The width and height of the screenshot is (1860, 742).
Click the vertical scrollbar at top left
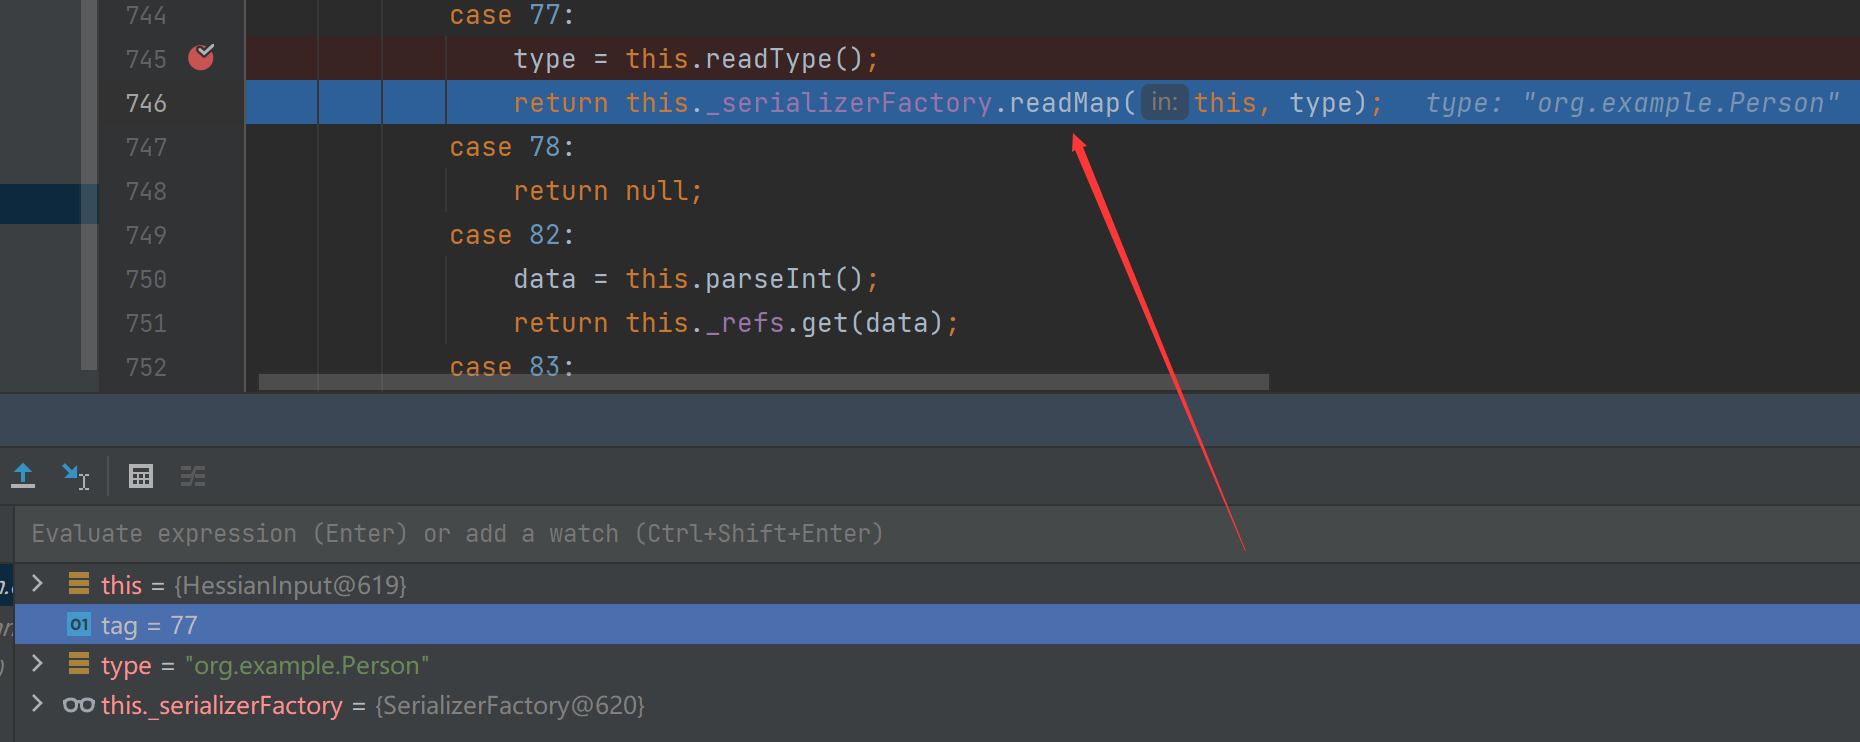[x=88, y=60]
